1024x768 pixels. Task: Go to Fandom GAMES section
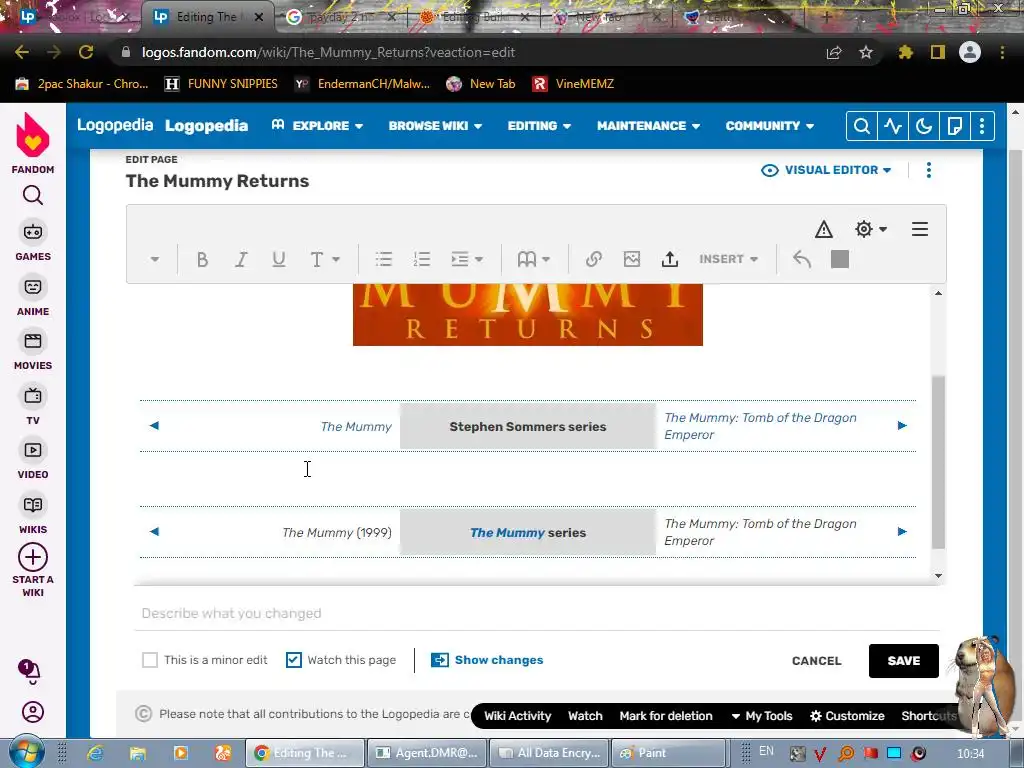point(33,241)
